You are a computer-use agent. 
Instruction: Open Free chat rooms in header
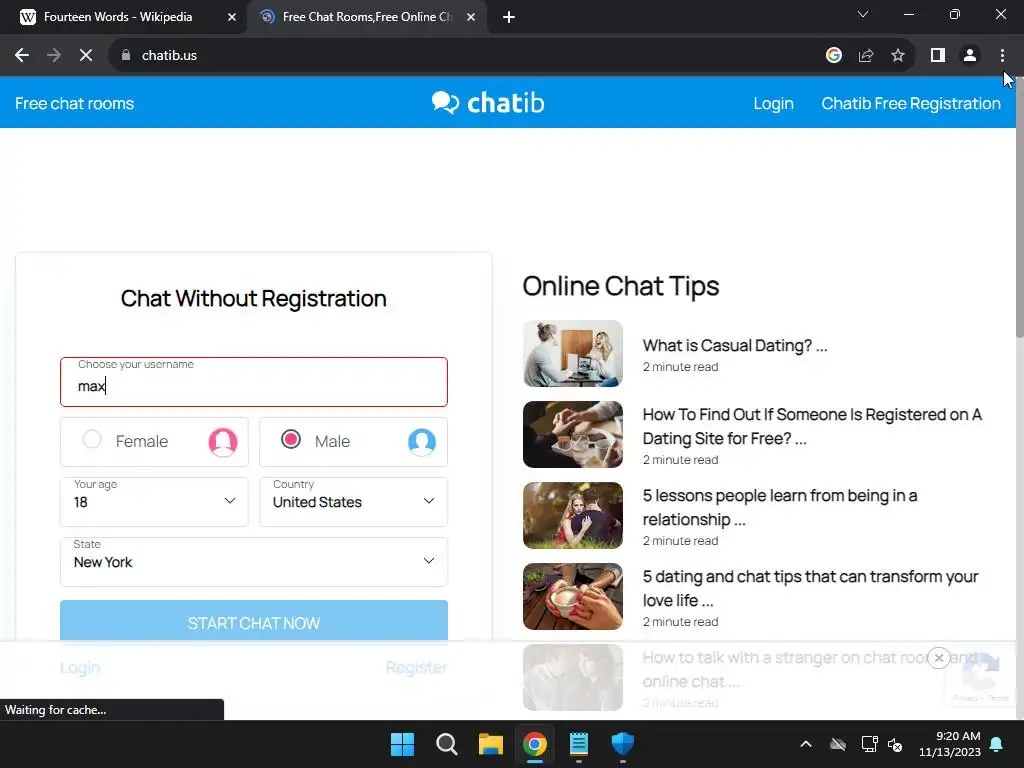[x=74, y=103]
